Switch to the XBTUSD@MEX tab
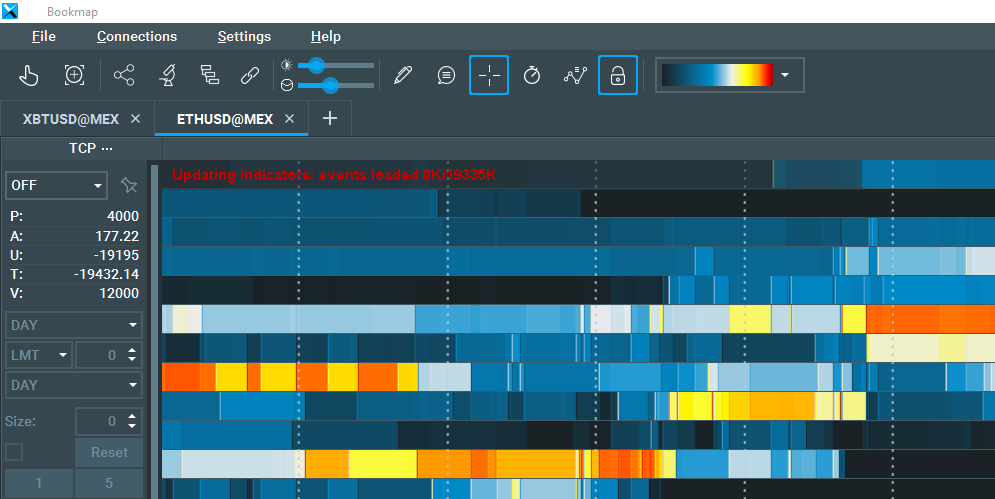 click(71, 119)
